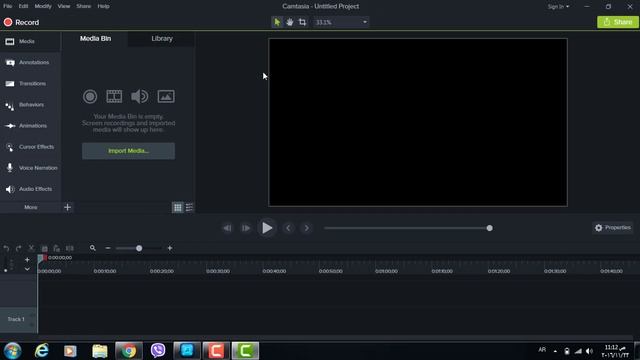This screenshot has width=640, height=360.
Task: Switch Media Bin to thumbnail grid view
Action: [x=178, y=207]
